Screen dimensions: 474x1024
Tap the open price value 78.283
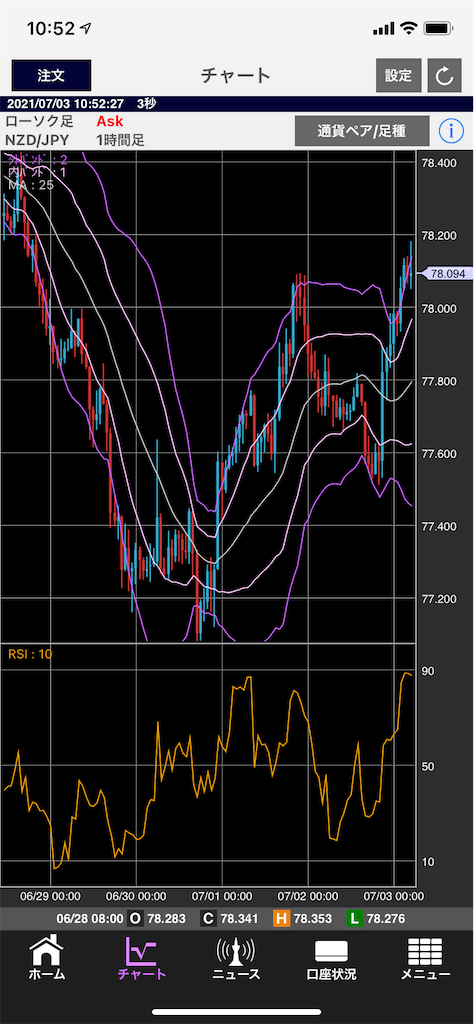[166, 919]
